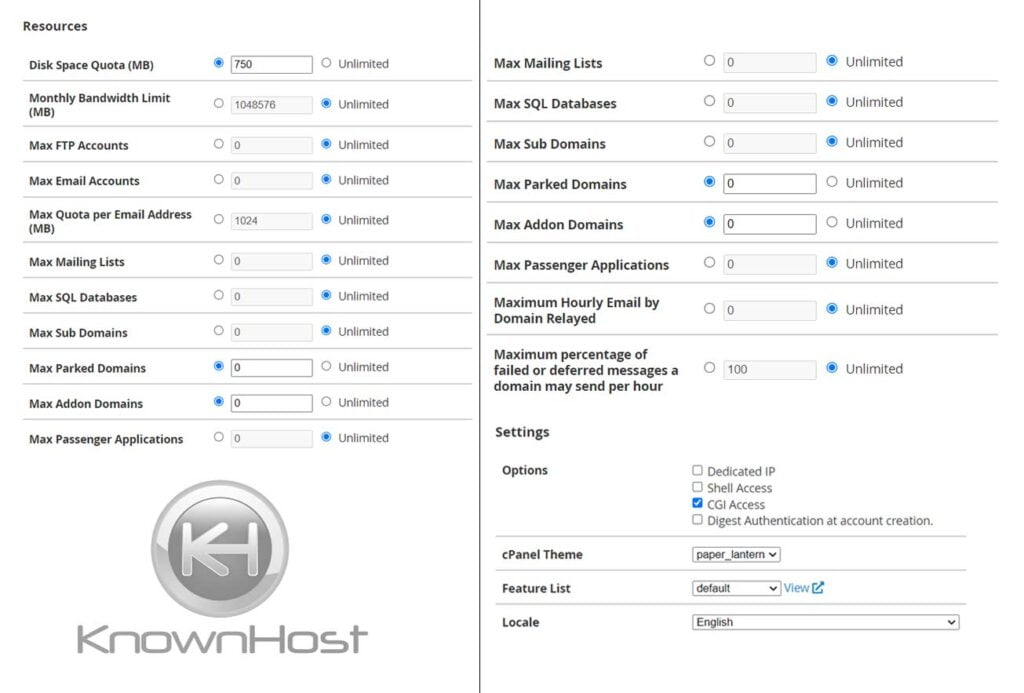
Task: Left panel: select Unlimited for Max Parked Domains
Action: (x=327, y=366)
